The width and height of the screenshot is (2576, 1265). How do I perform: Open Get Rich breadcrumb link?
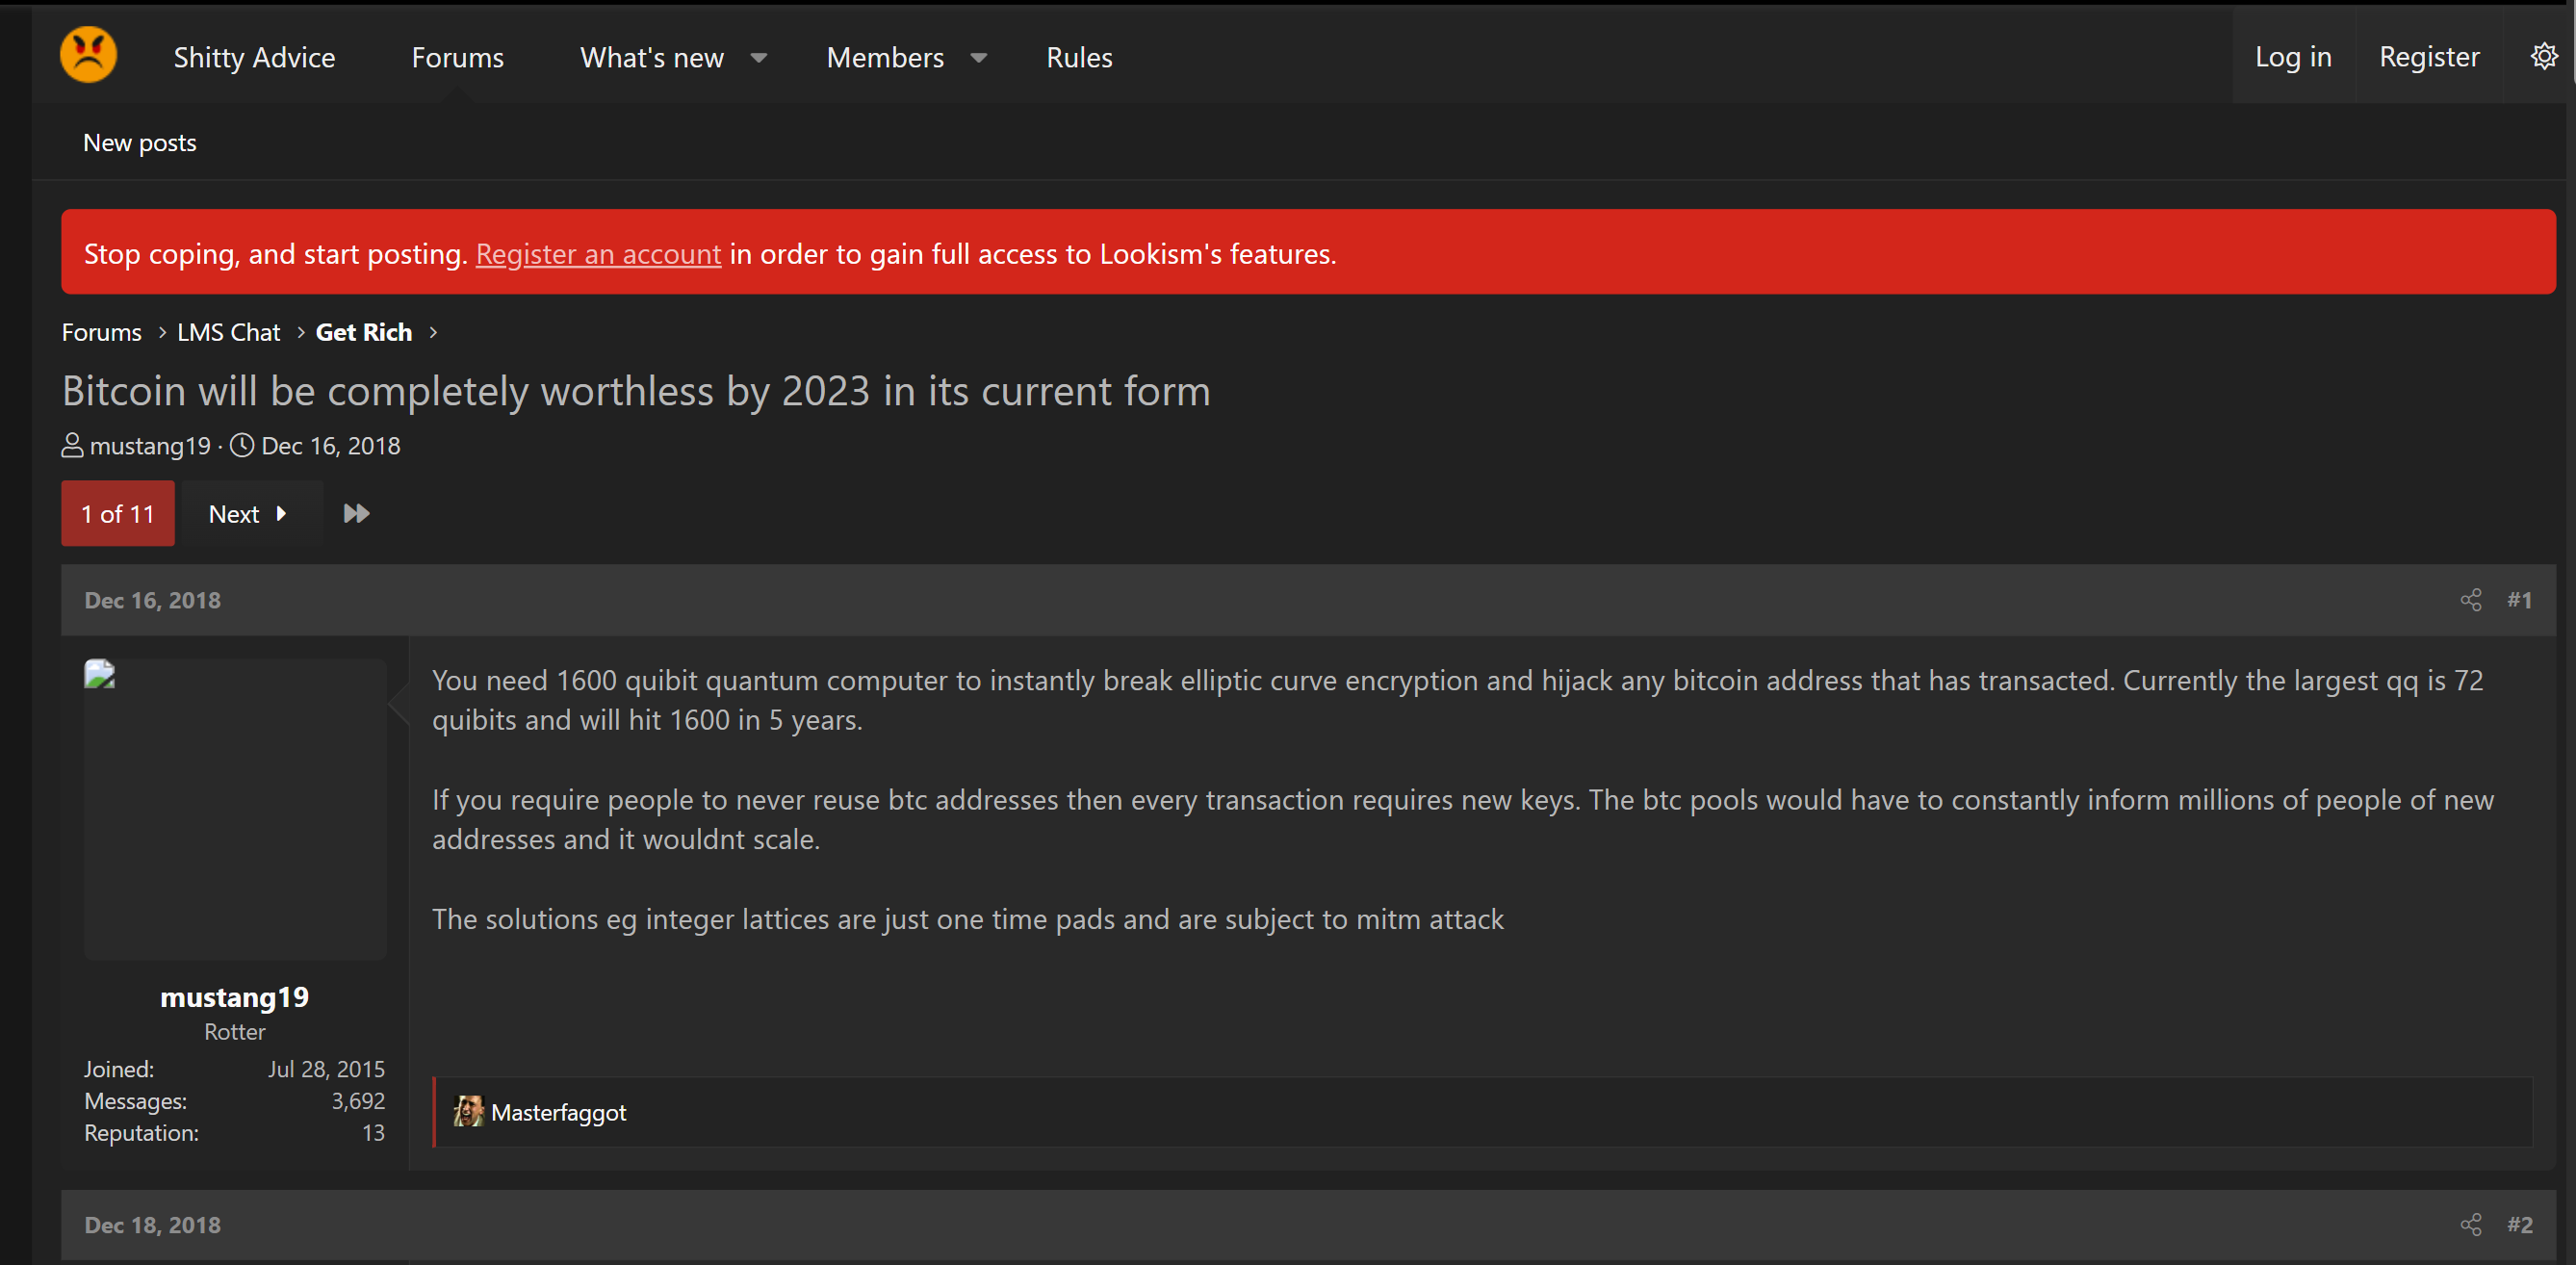coord(364,332)
